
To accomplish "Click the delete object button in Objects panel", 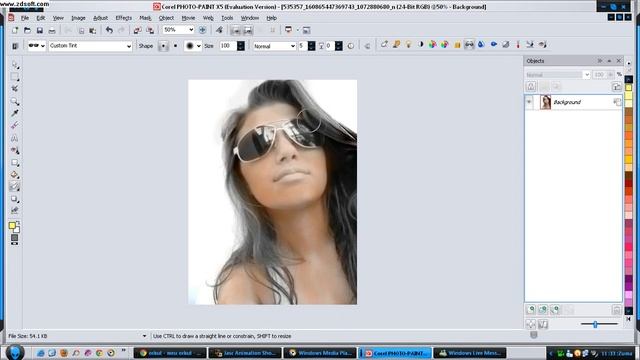I will click(x=616, y=310).
